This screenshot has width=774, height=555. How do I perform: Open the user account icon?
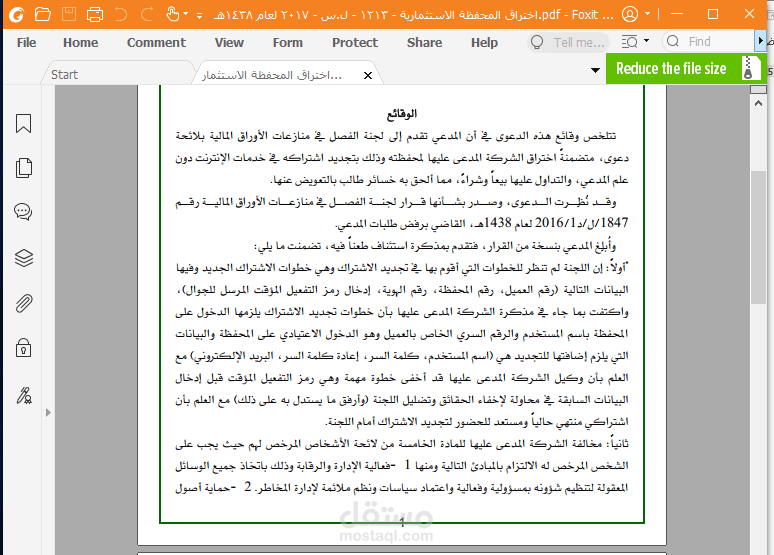click(x=630, y=14)
